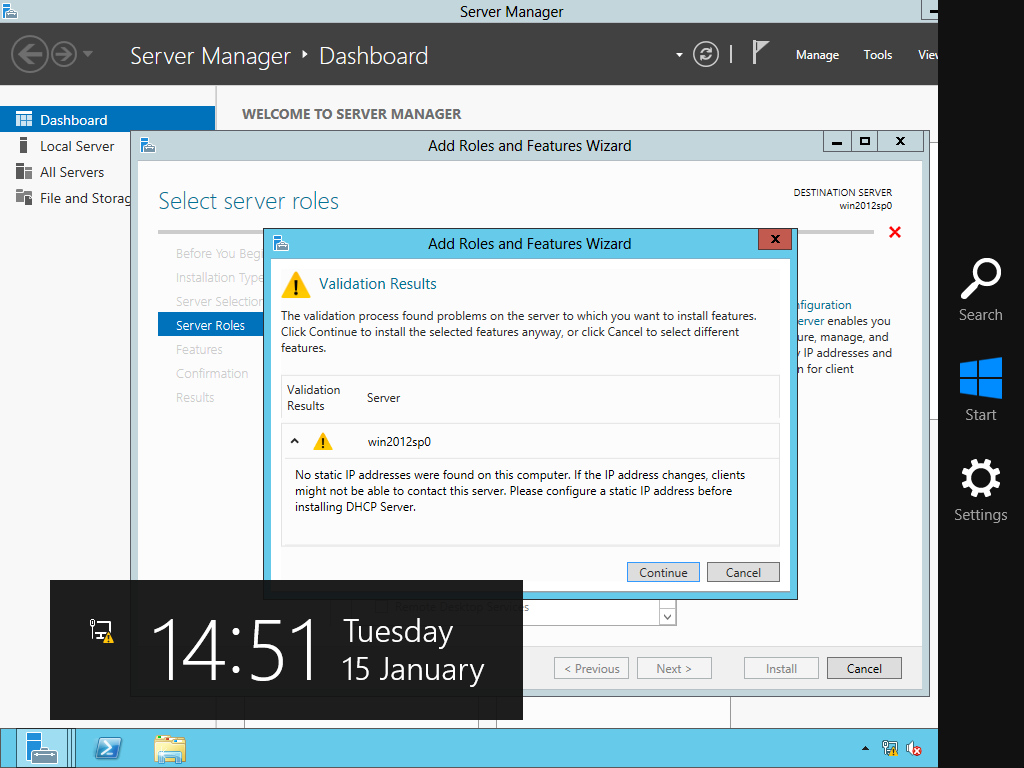This screenshot has height=768, width=1024.
Task: Open the Start charm
Action: click(980, 380)
